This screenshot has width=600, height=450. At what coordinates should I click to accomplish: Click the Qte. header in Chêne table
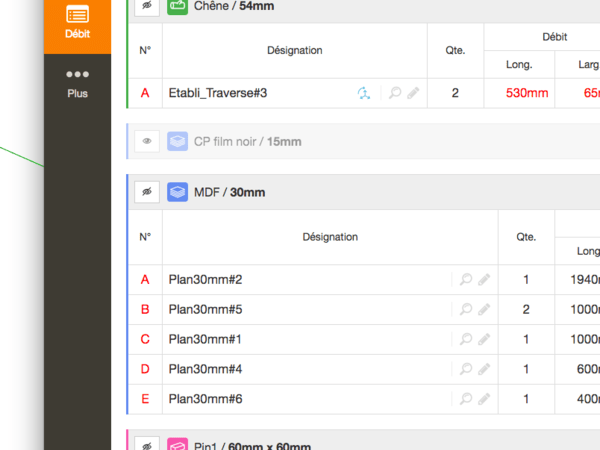(x=455, y=50)
